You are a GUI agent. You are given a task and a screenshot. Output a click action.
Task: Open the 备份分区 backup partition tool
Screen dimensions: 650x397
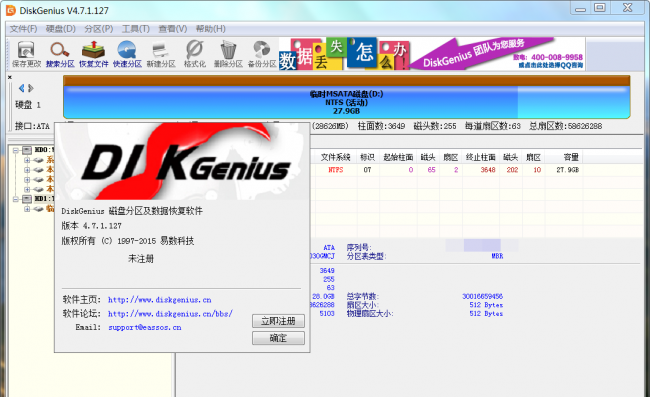pos(262,54)
